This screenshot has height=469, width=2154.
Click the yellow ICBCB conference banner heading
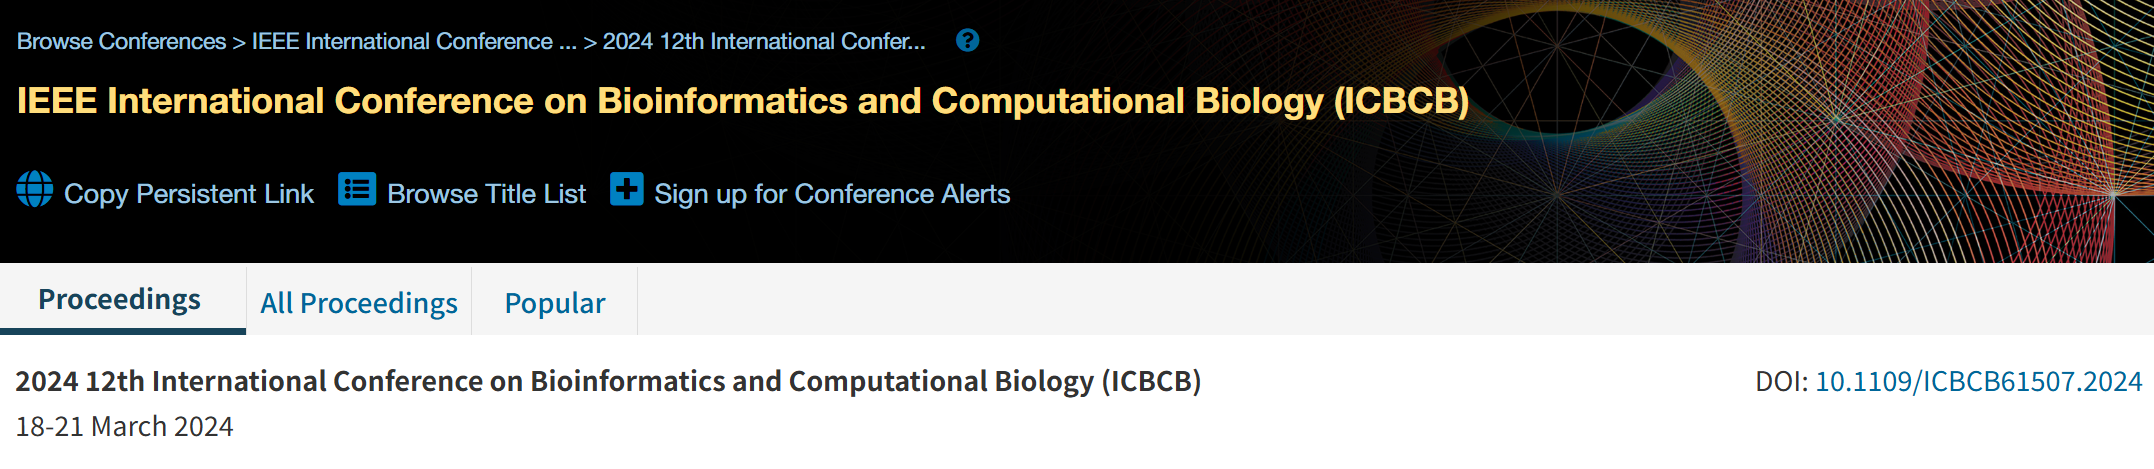click(742, 102)
